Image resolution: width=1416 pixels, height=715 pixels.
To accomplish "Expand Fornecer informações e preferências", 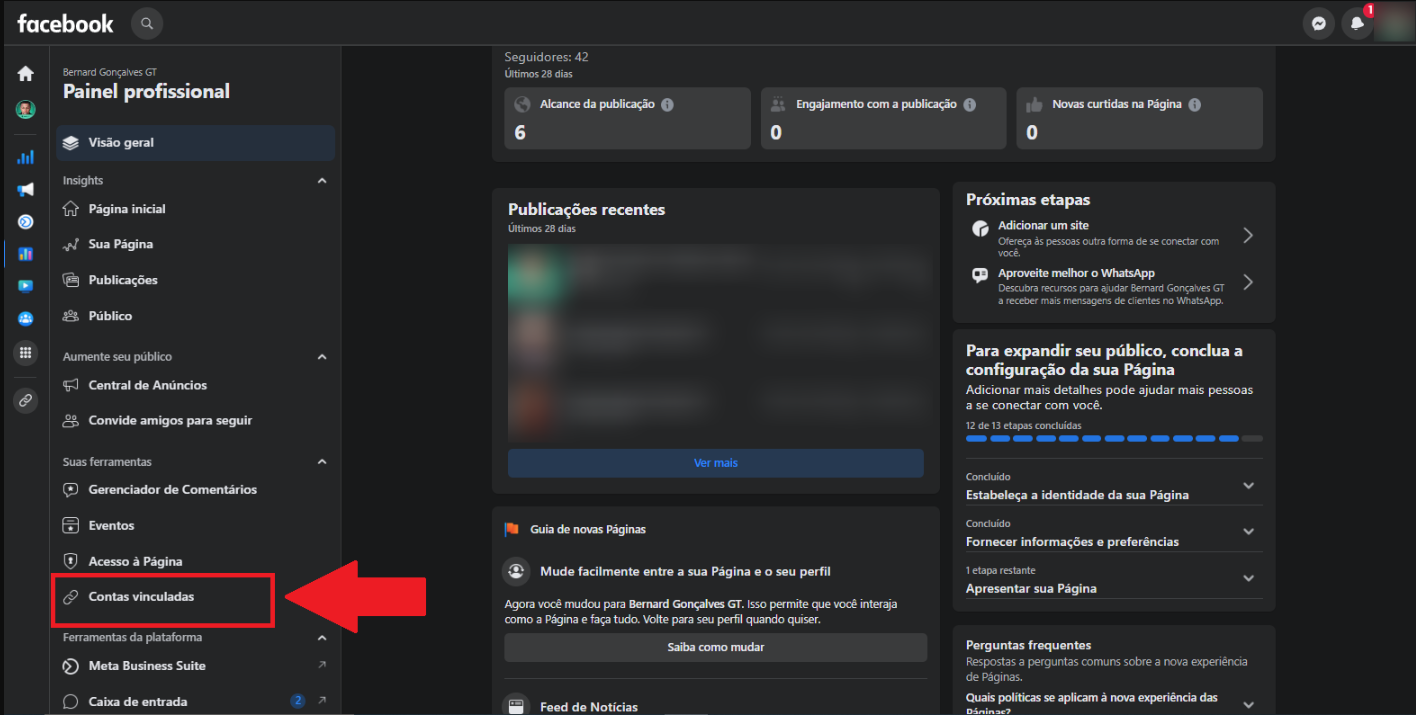I will pos(1248,532).
